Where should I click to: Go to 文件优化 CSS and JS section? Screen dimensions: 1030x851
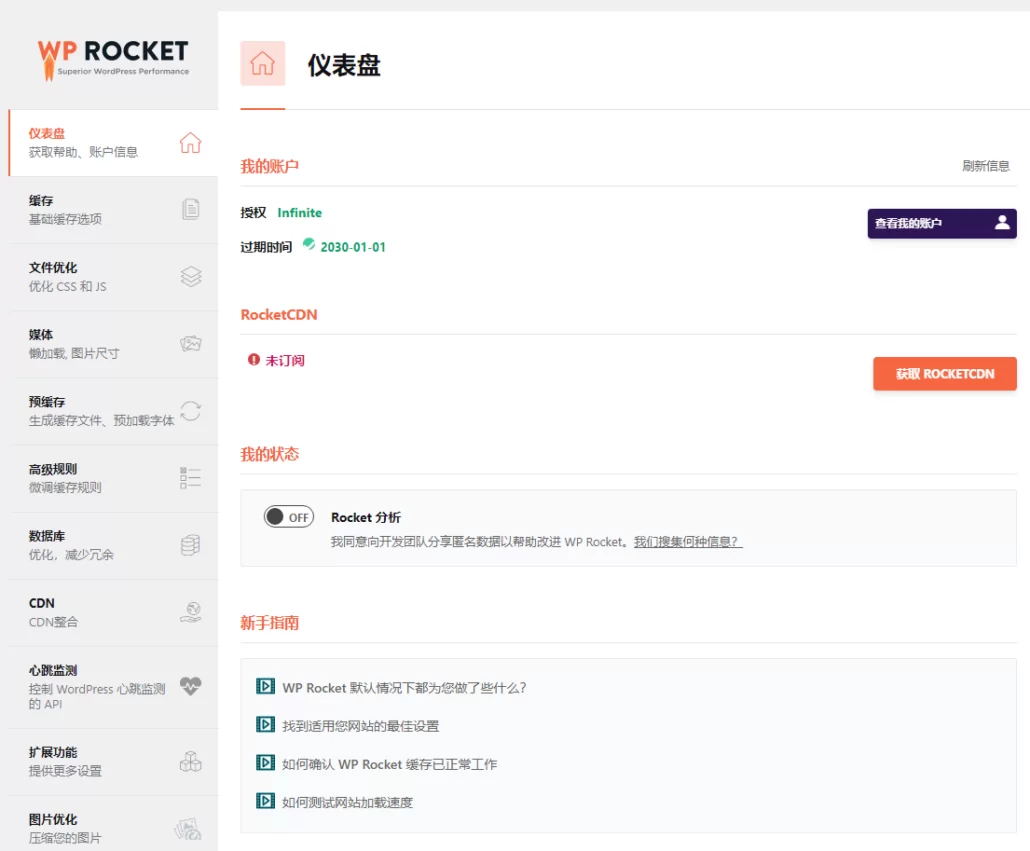pyautogui.click(x=113, y=276)
